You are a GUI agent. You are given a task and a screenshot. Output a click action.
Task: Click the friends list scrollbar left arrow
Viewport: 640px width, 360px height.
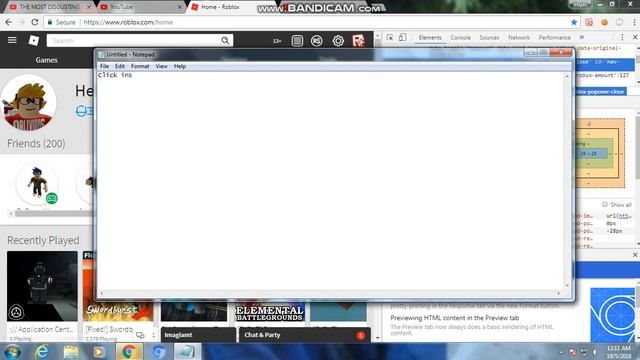pyautogui.click(x=11, y=213)
